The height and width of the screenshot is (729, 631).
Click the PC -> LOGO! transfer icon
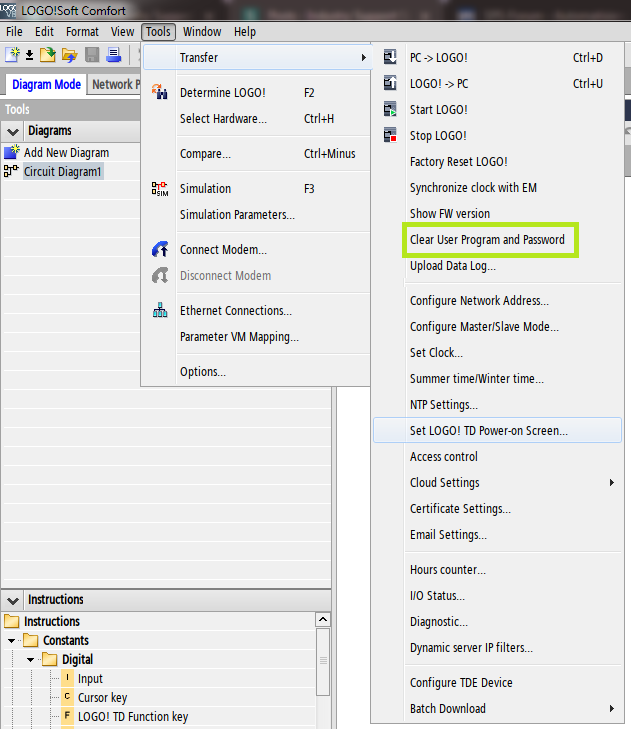point(390,57)
